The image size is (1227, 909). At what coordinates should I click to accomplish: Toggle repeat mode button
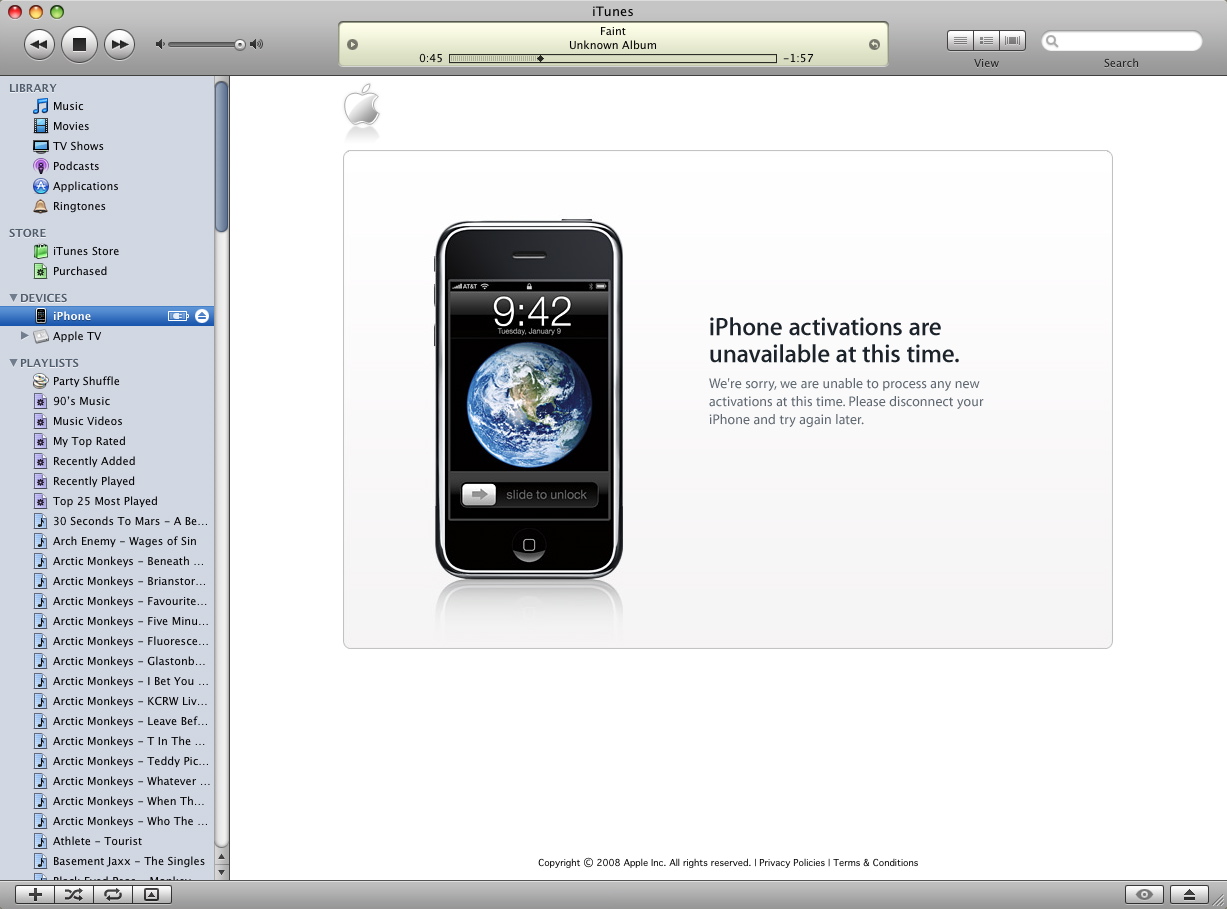point(113,895)
